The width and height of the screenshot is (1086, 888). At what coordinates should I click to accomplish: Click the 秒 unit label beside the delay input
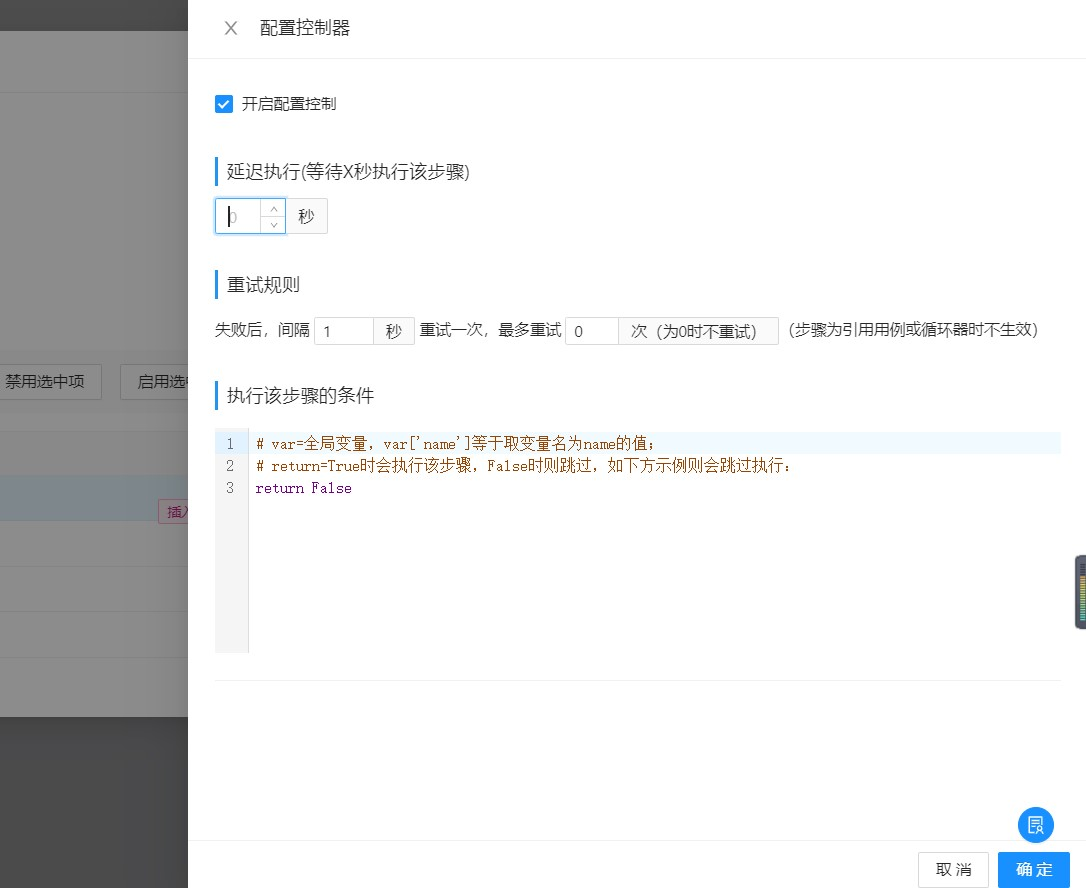pyautogui.click(x=306, y=216)
